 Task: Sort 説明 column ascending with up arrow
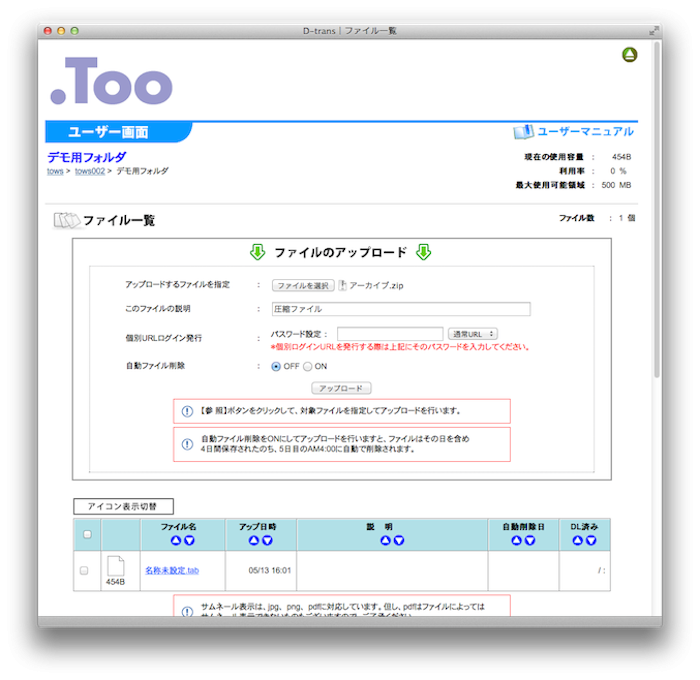click(x=385, y=541)
